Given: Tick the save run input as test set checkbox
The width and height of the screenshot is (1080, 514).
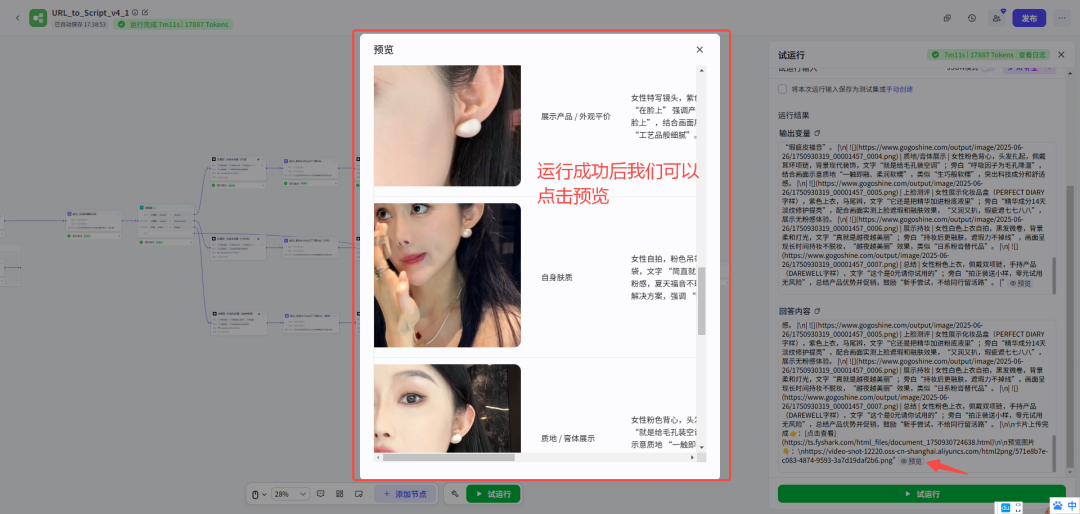Looking at the screenshot, I should [782, 89].
